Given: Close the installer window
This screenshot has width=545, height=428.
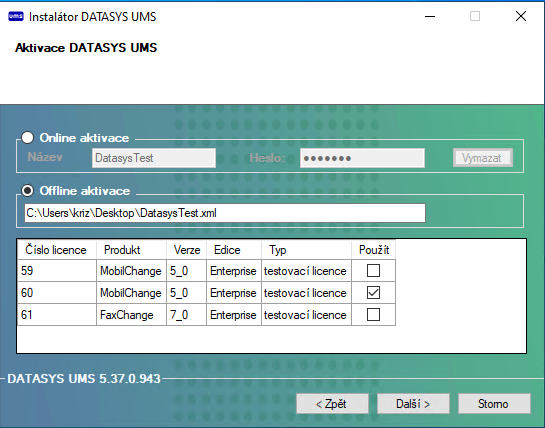Looking at the screenshot, I should pyautogui.click(x=521, y=16).
